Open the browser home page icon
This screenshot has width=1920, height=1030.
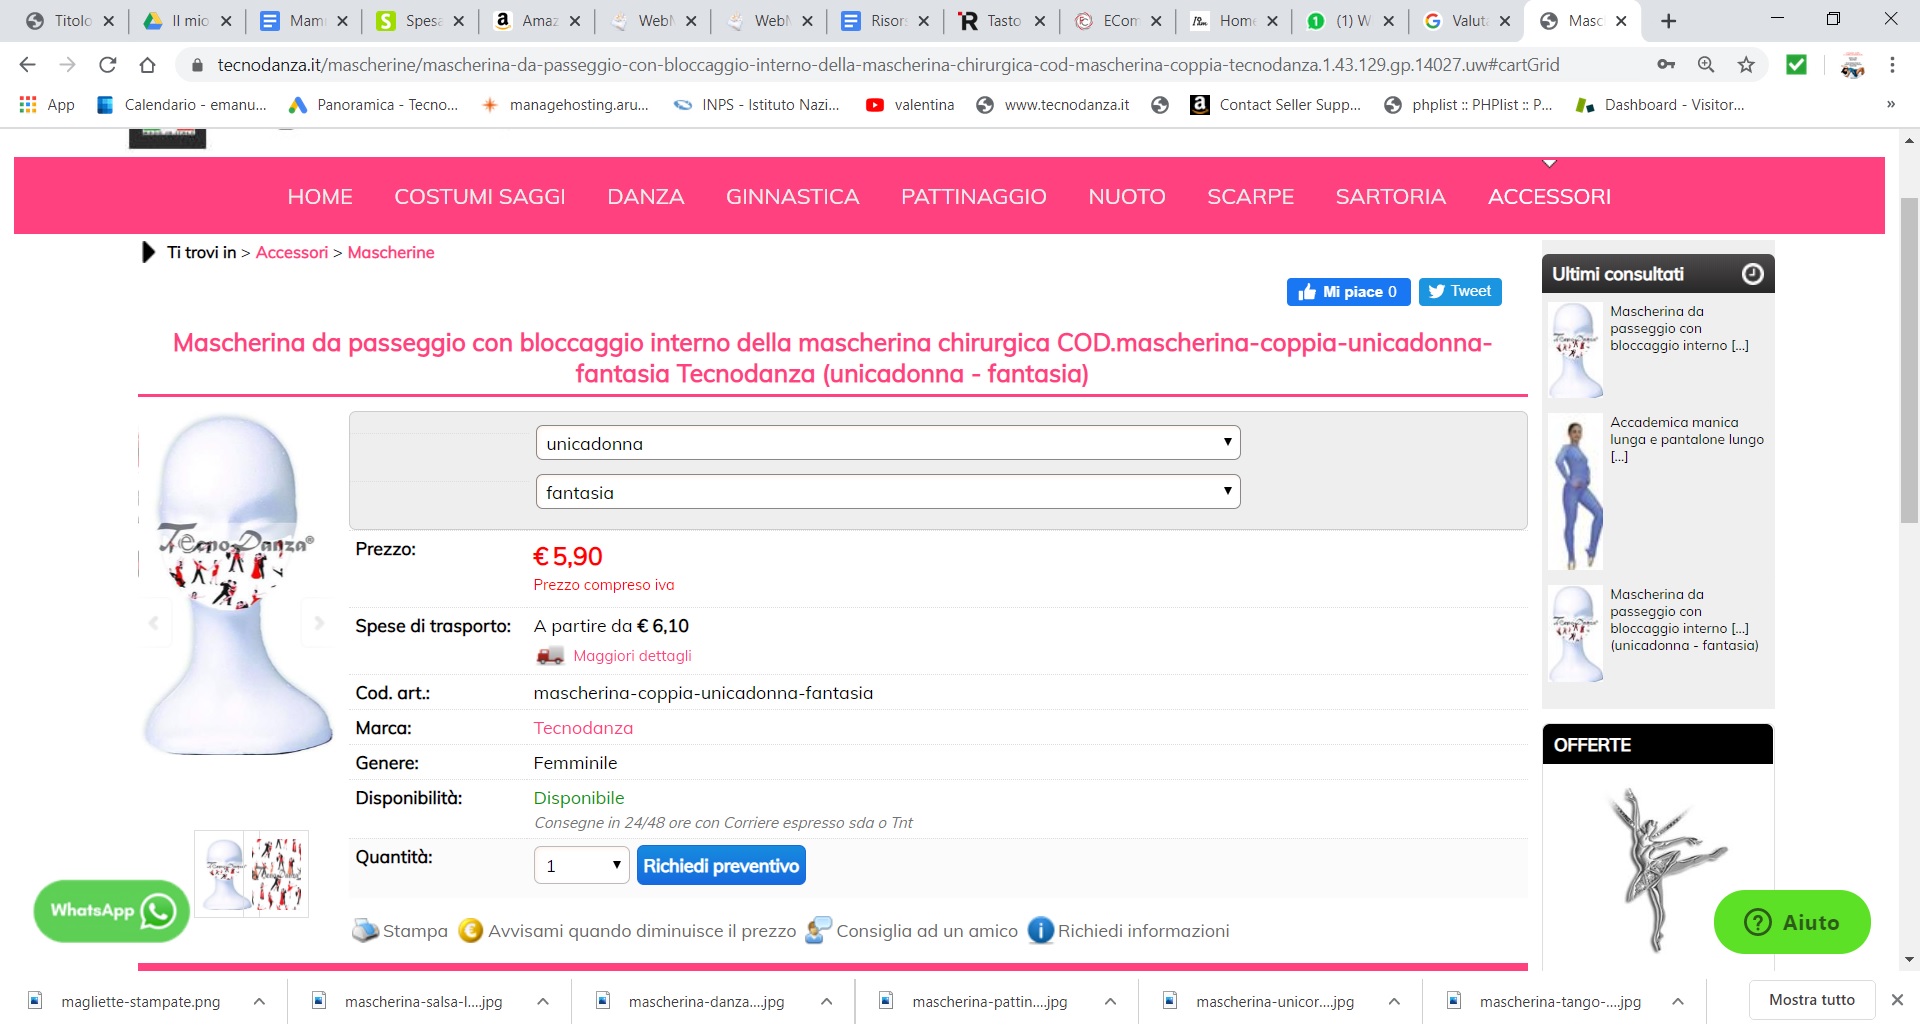coord(147,65)
